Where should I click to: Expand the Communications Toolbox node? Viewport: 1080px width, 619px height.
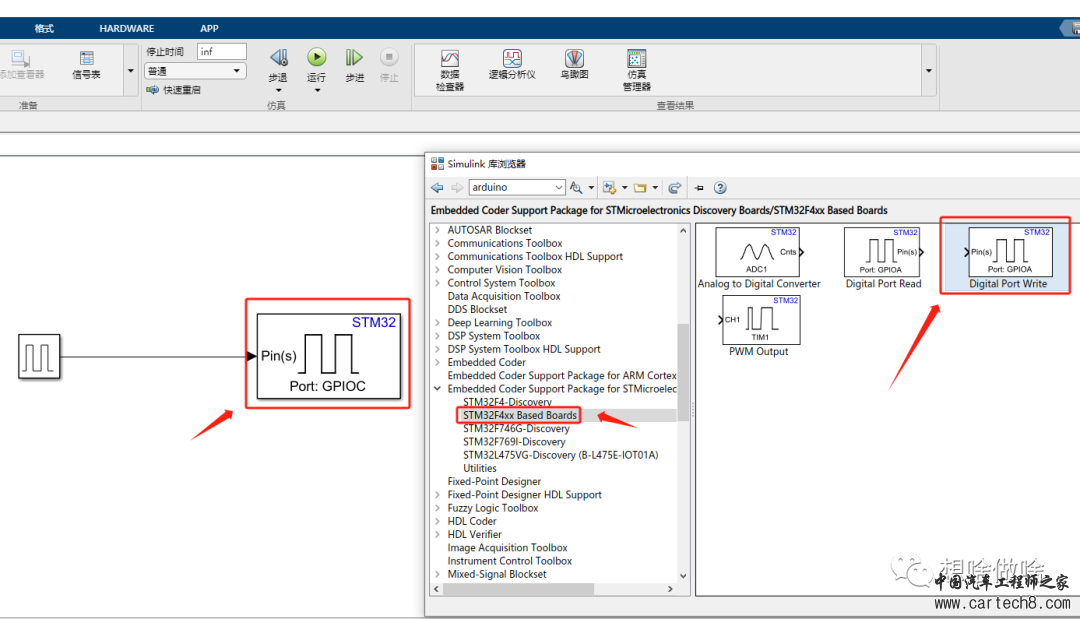pos(437,243)
